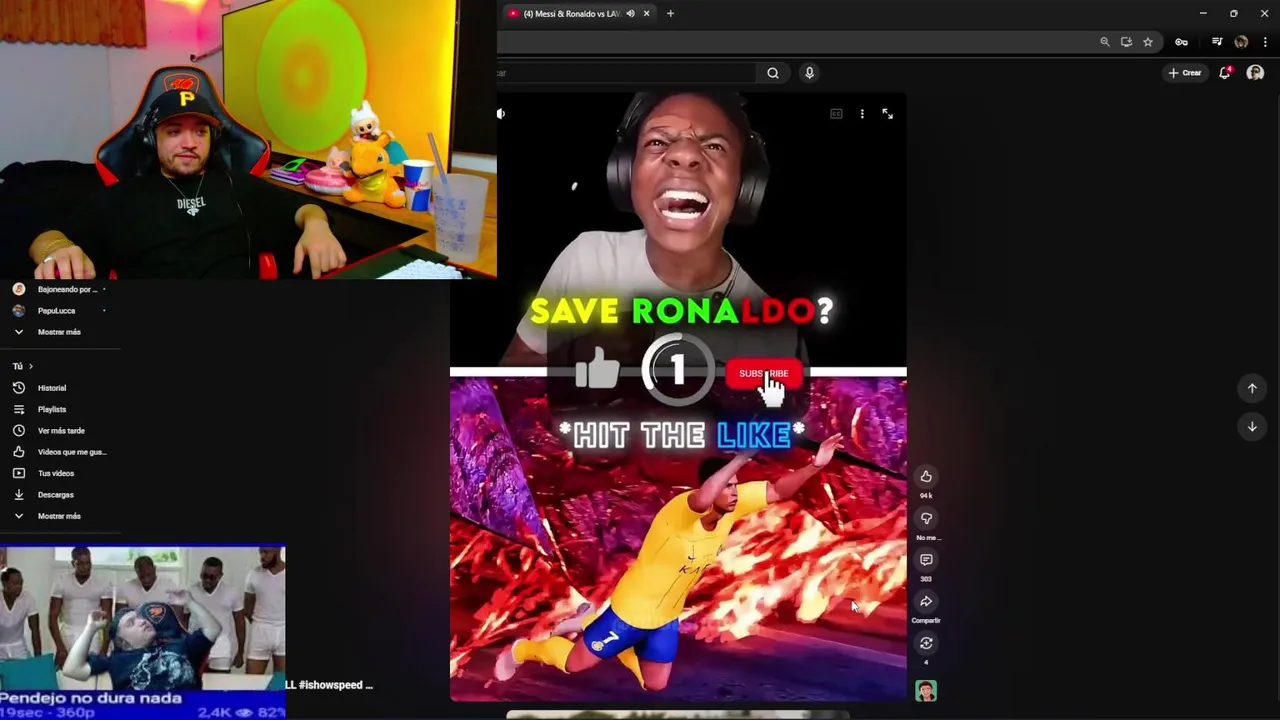Image resolution: width=1280 pixels, height=720 pixels.
Task: Open the Crear create button
Action: click(1185, 73)
